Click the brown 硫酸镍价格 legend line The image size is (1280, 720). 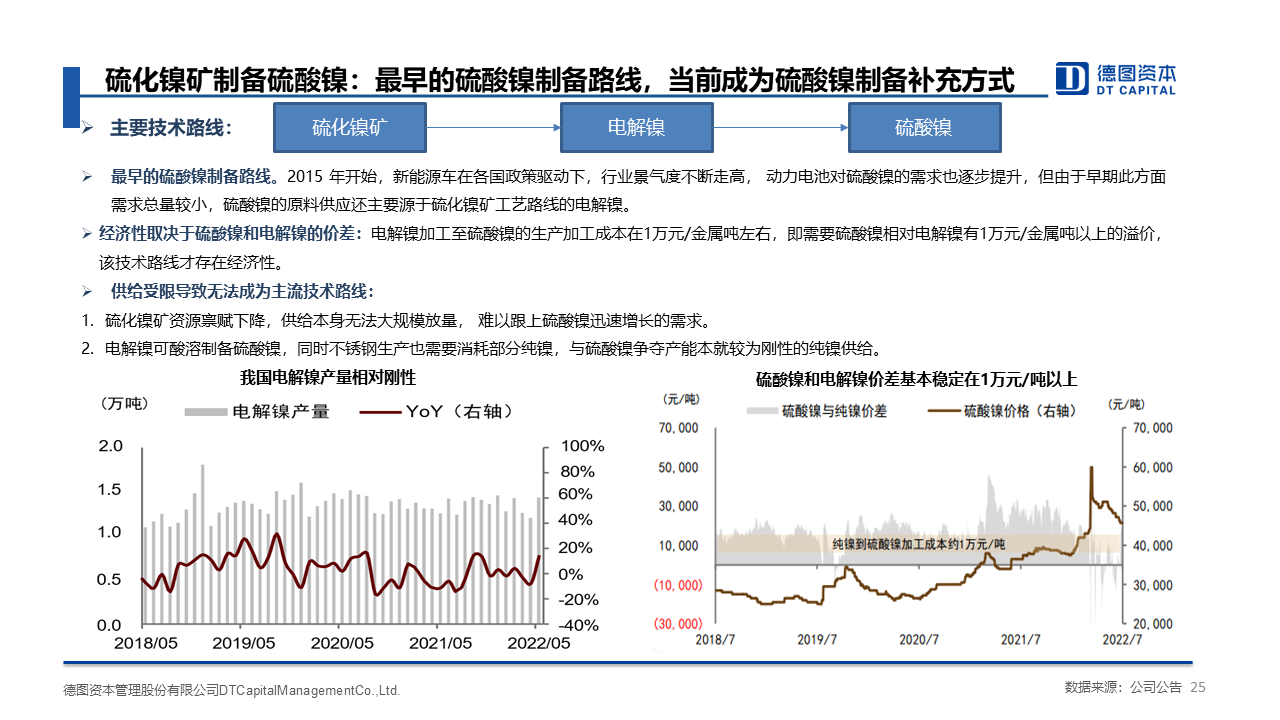click(x=944, y=410)
